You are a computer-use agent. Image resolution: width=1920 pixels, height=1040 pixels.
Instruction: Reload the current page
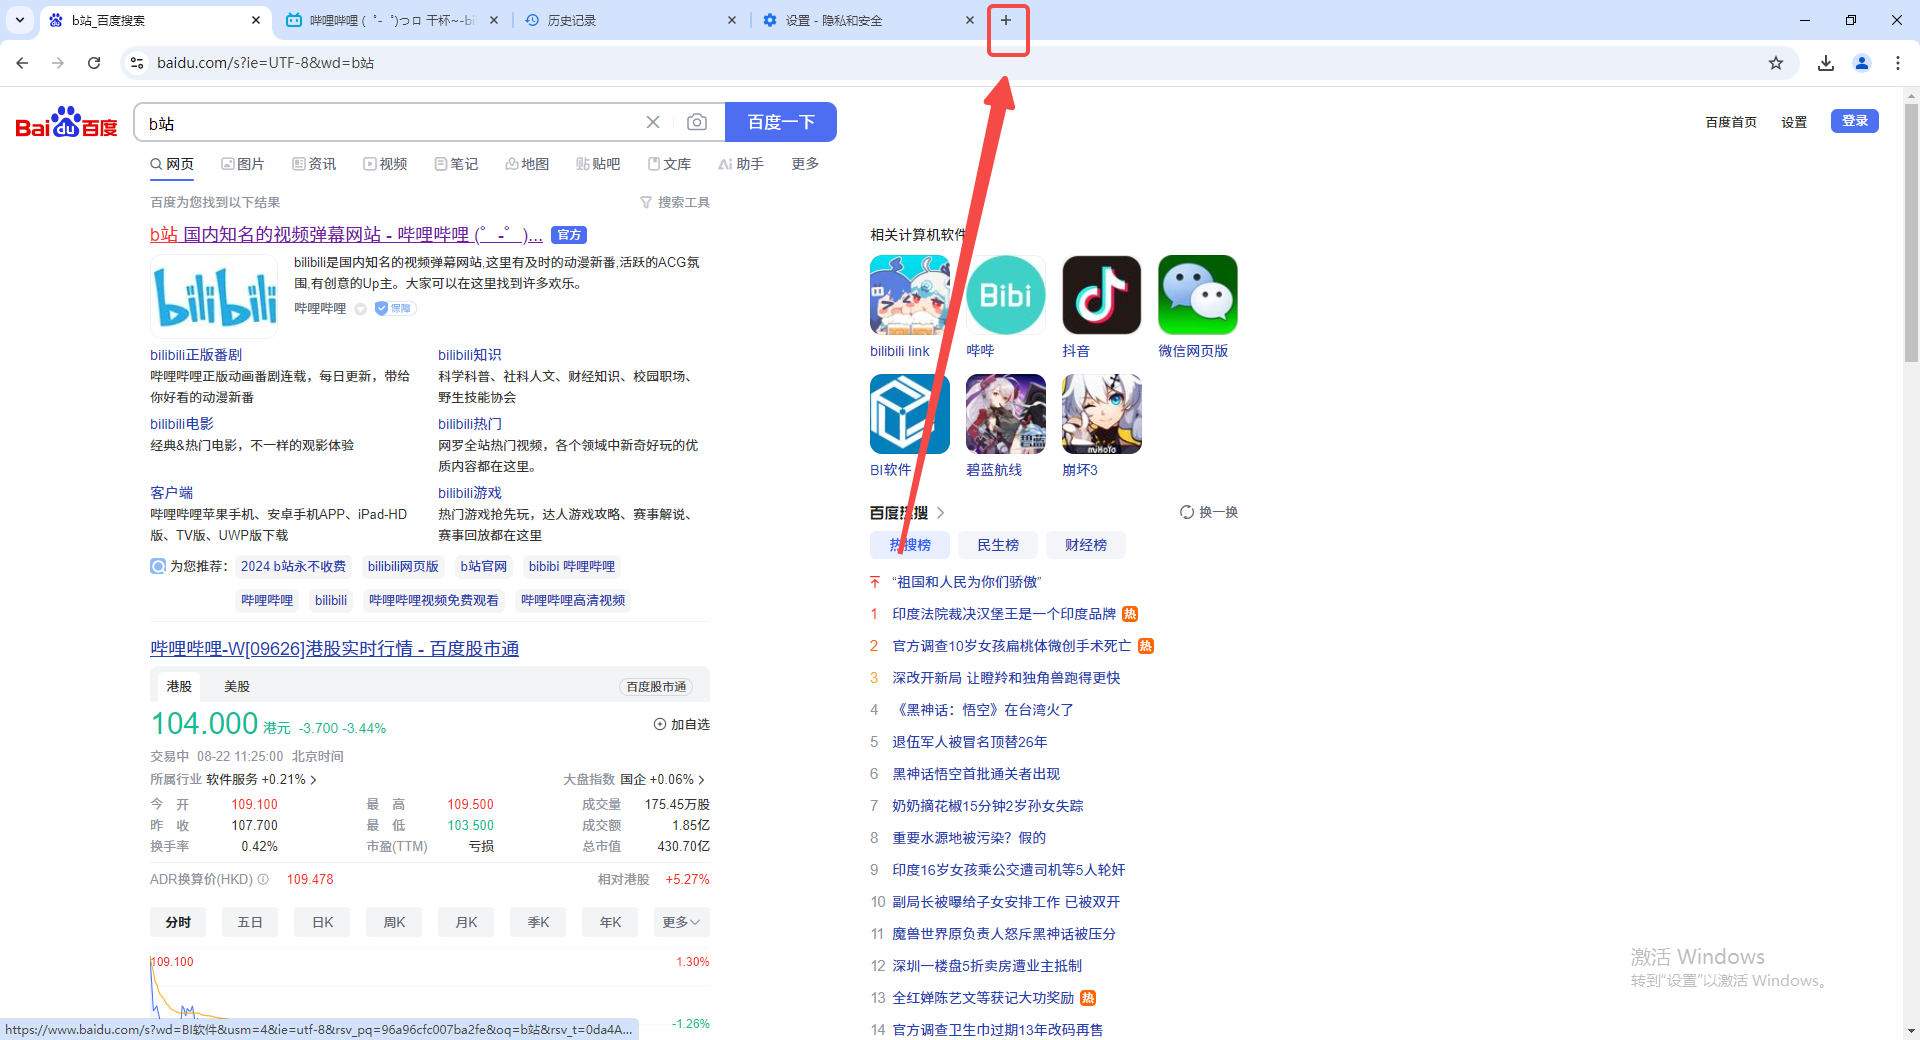(94, 63)
